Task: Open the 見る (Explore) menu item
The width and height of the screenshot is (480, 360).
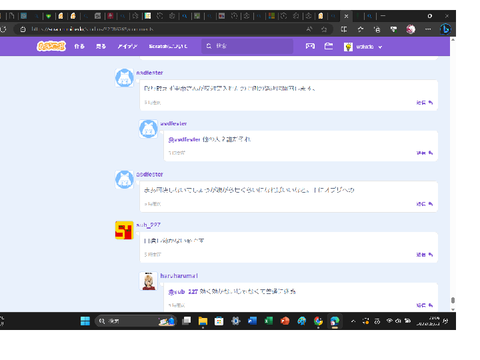Action: tap(101, 46)
